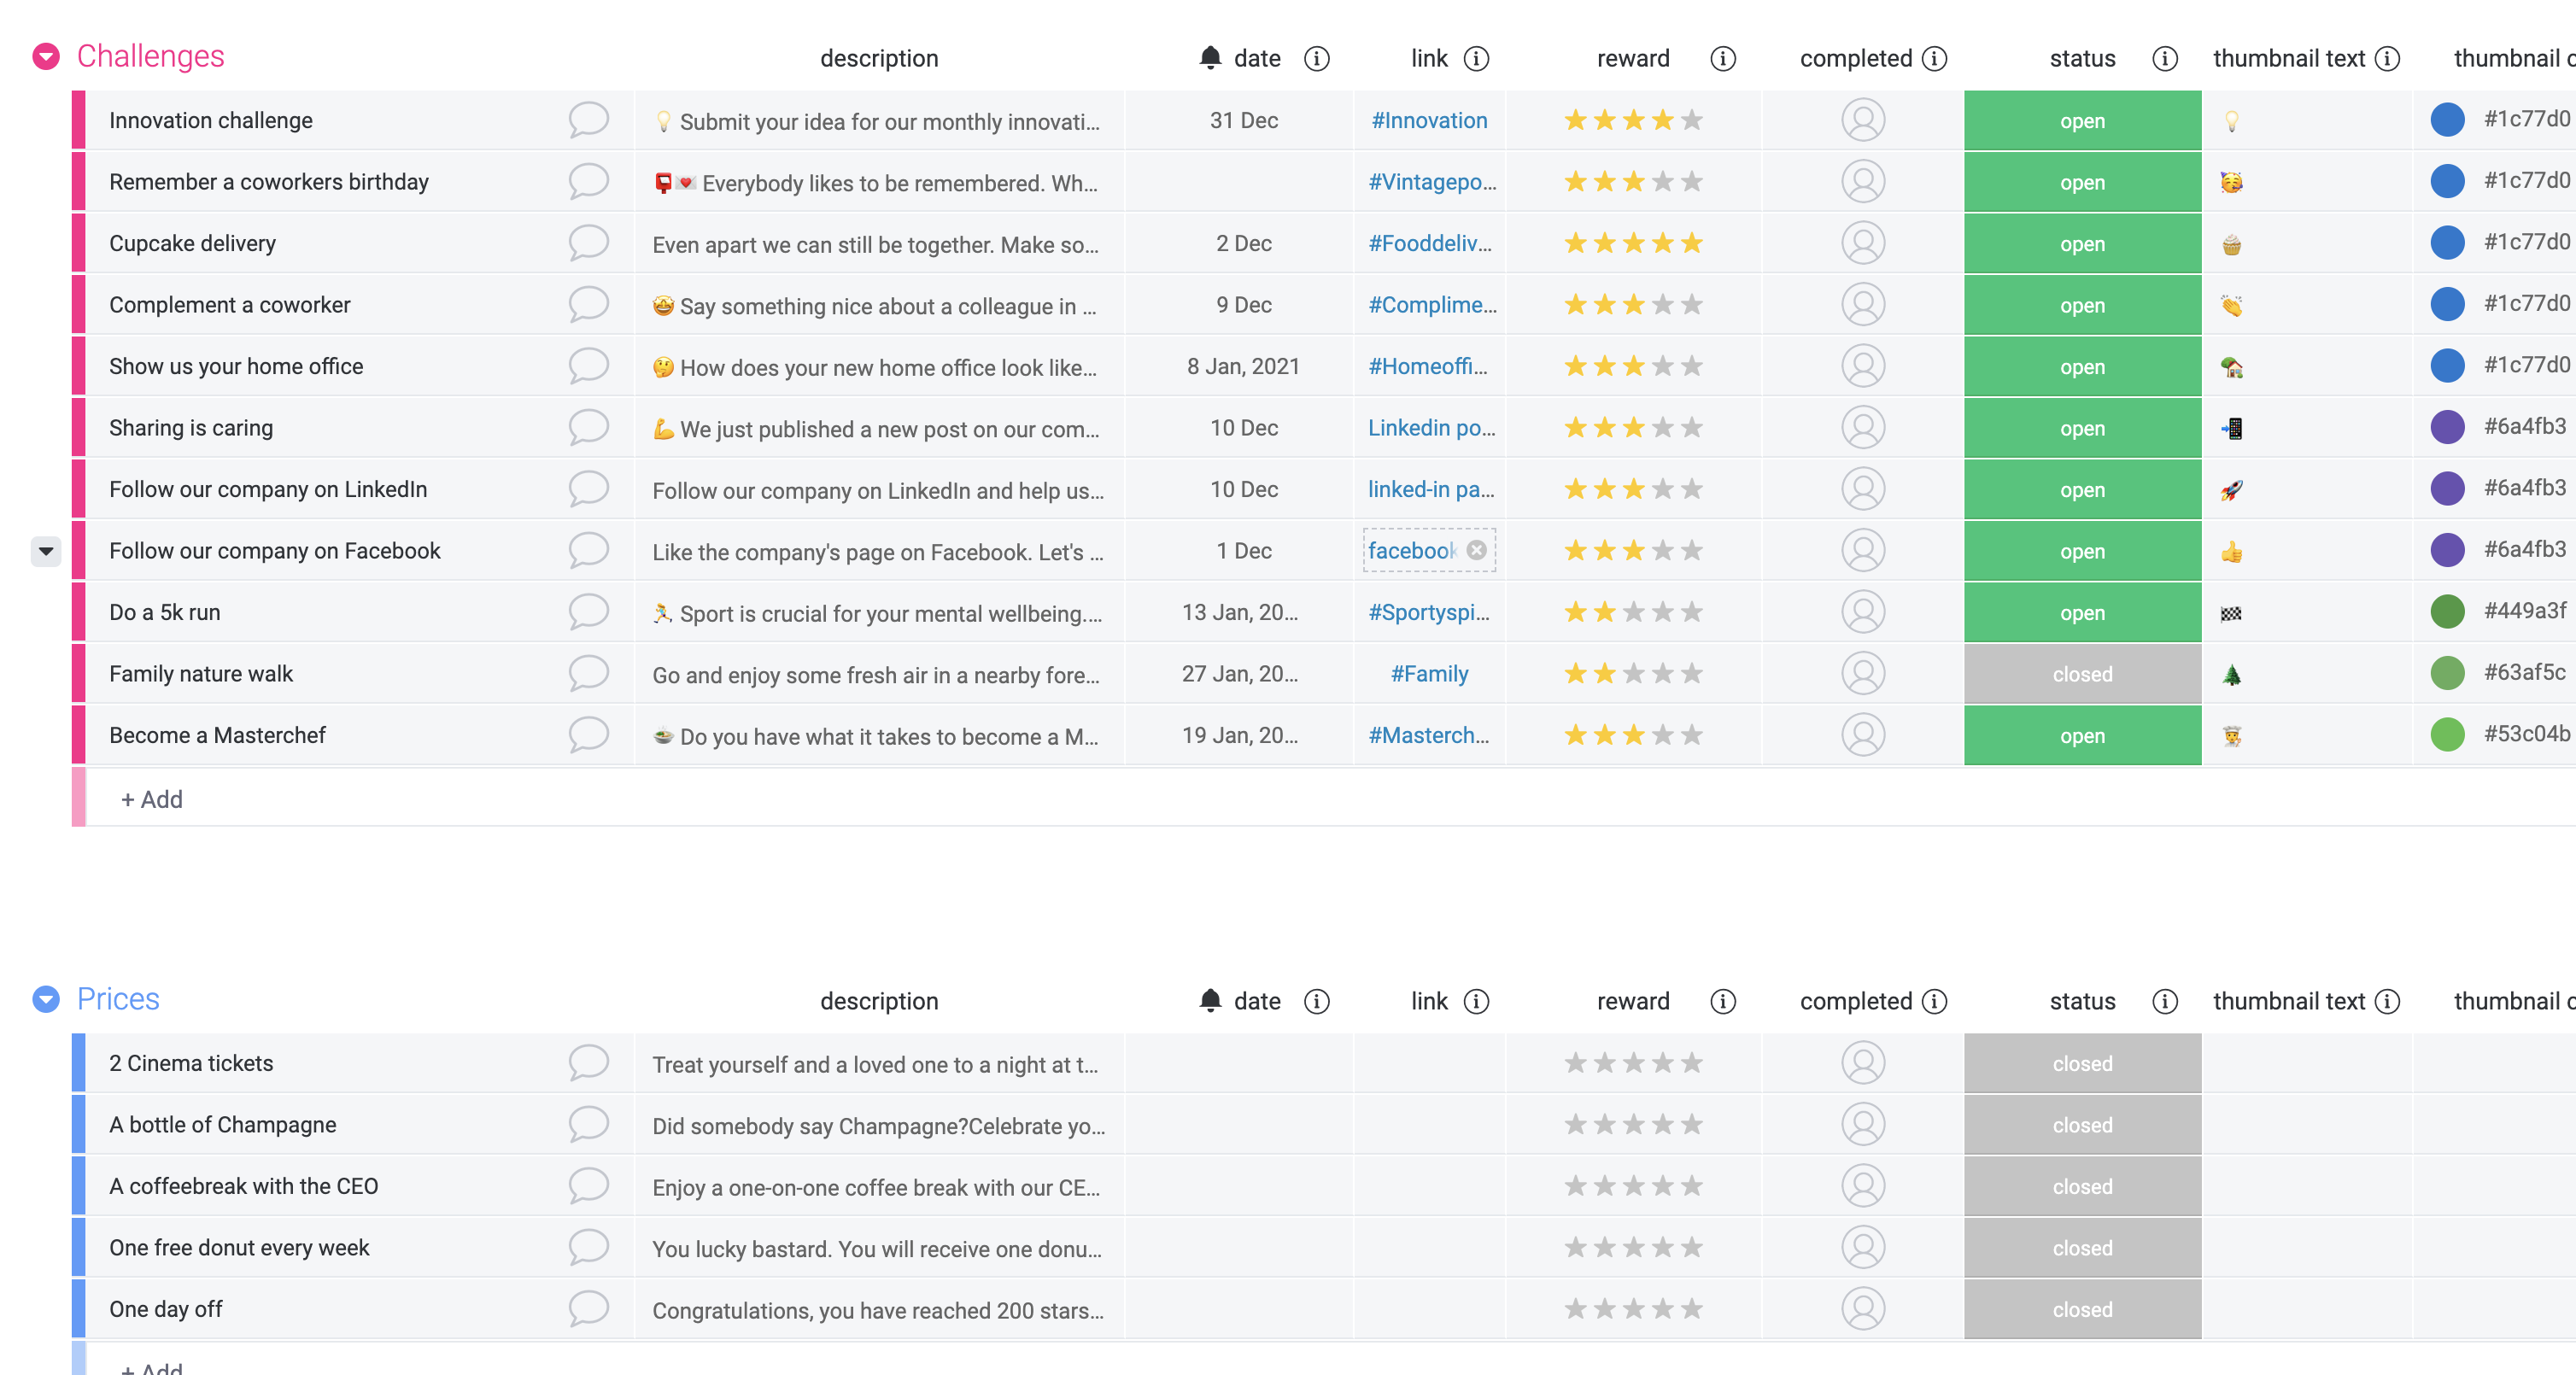Click info icon beside Challenges reward header
This screenshot has width=2576, height=1375.
point(1722,59)
